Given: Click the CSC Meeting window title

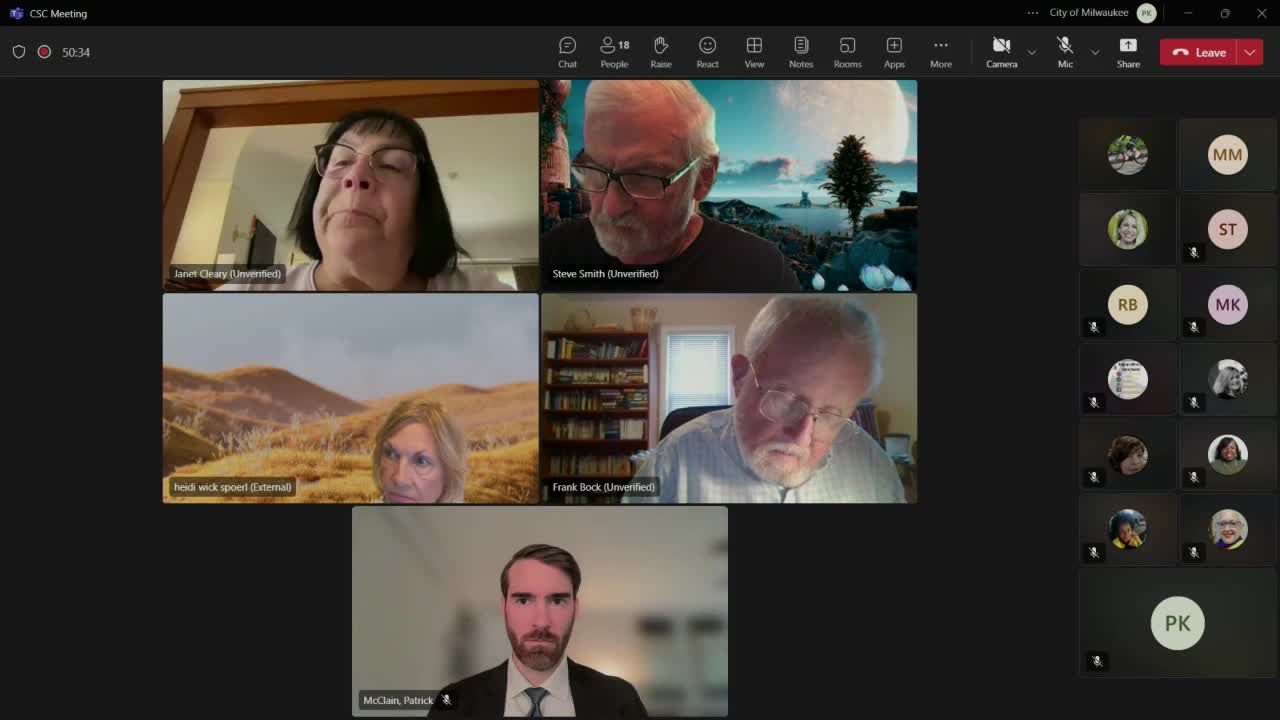Looking at the screenshot, I should (x=58, y=14).
